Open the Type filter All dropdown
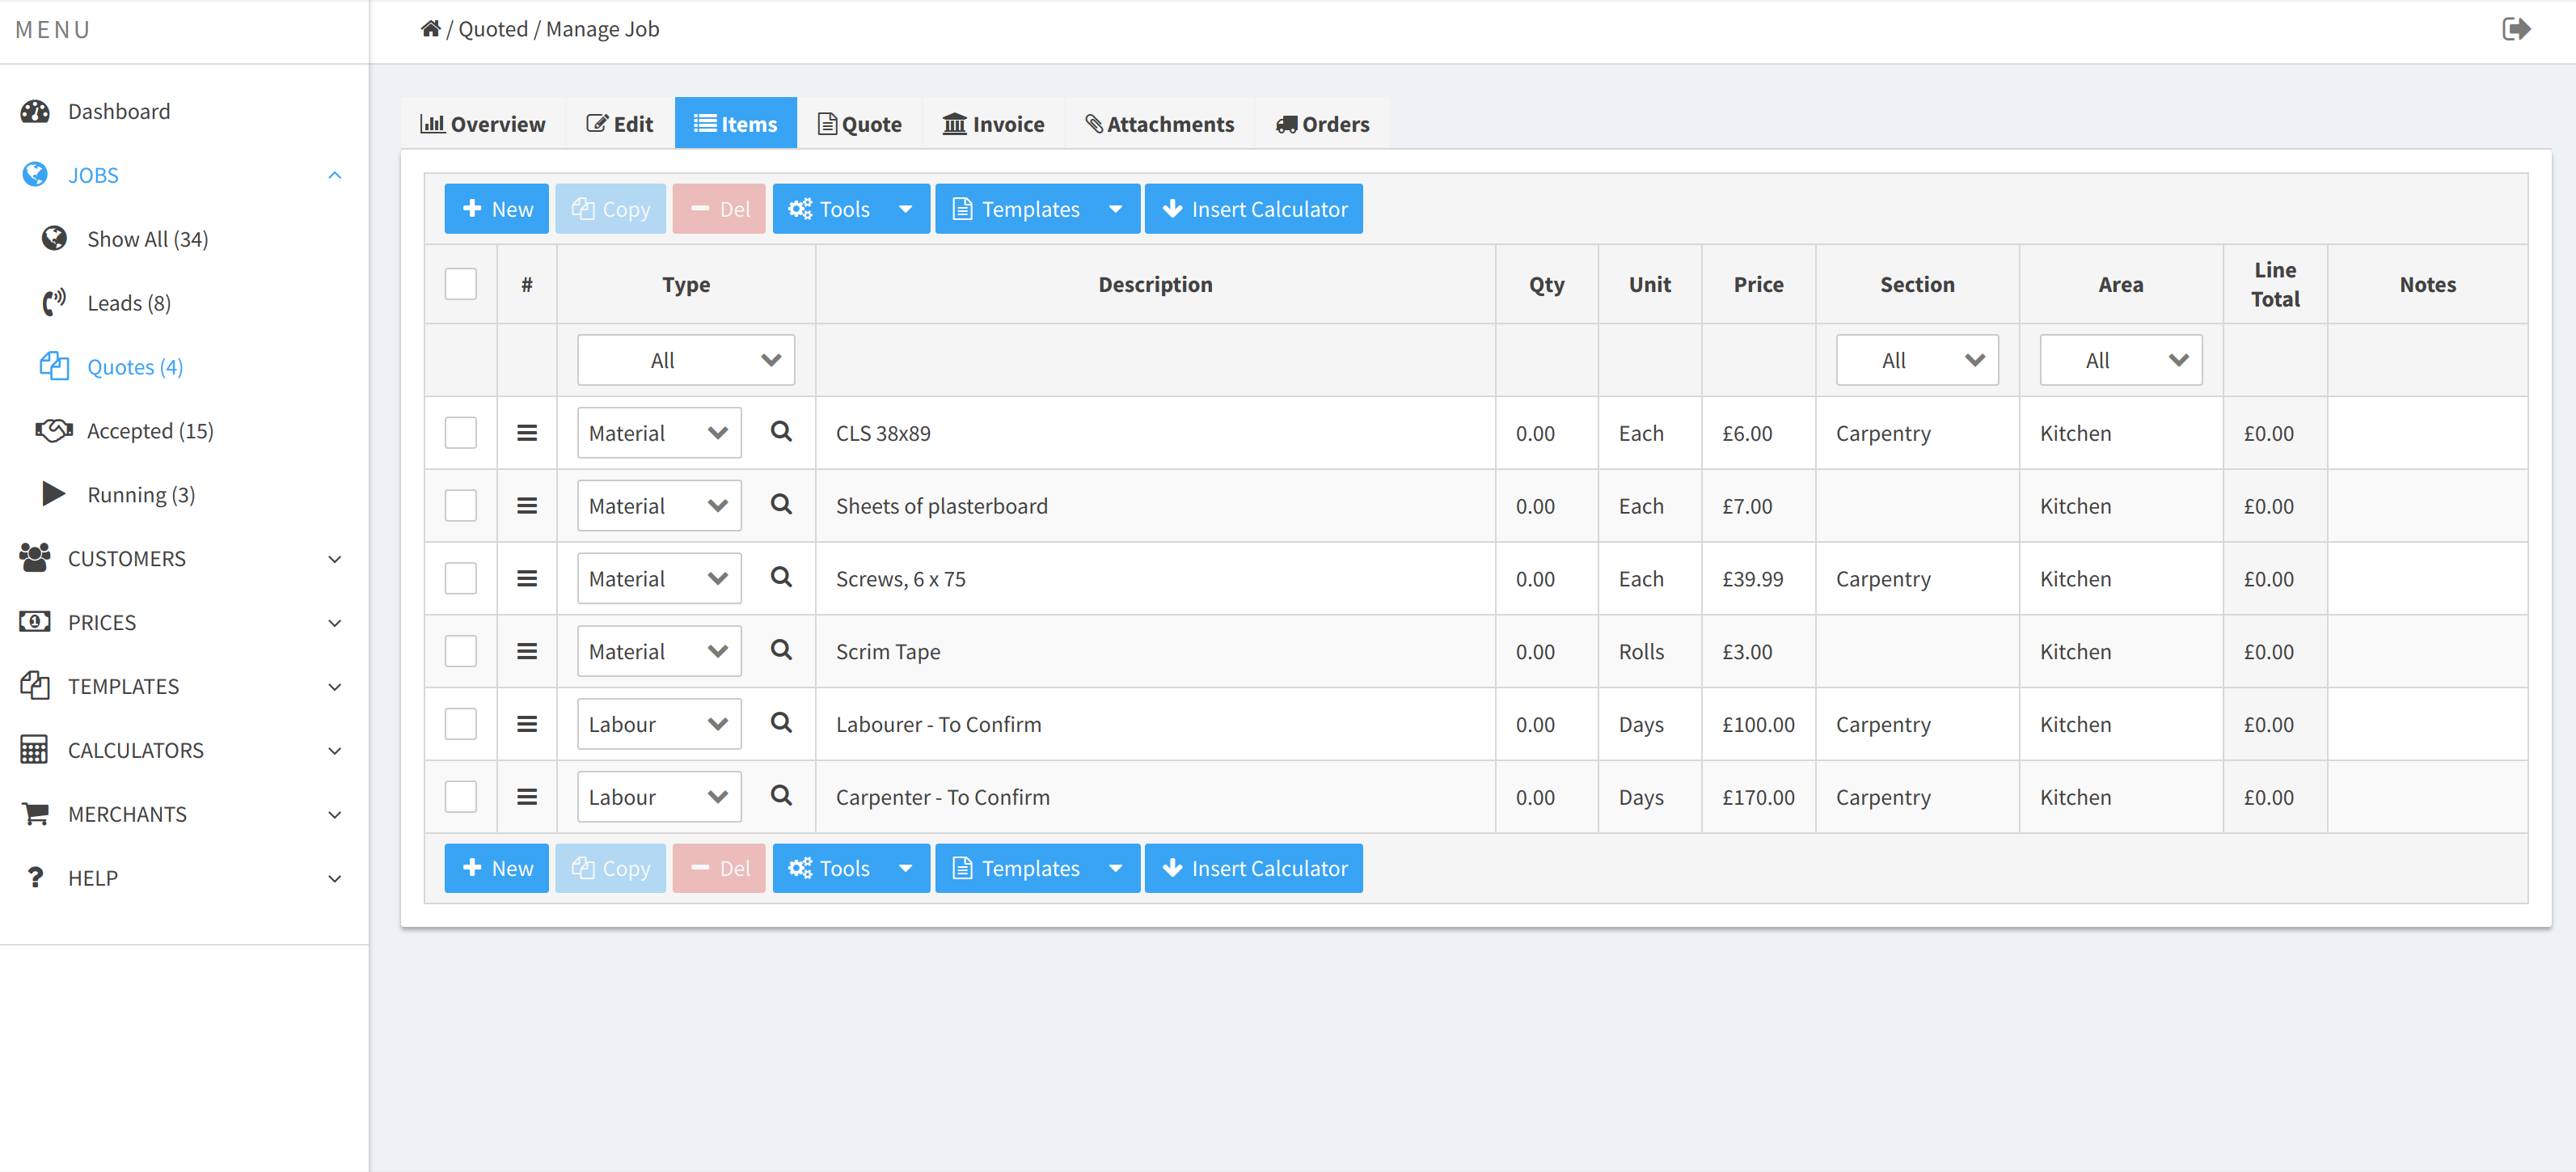The height and width of the screenshot is (1172, 2576). (686, 360)
